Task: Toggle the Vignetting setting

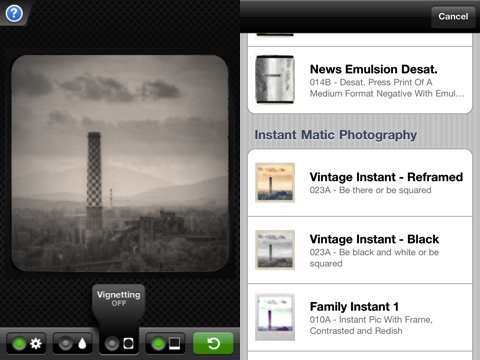Action: pos(119,343)
